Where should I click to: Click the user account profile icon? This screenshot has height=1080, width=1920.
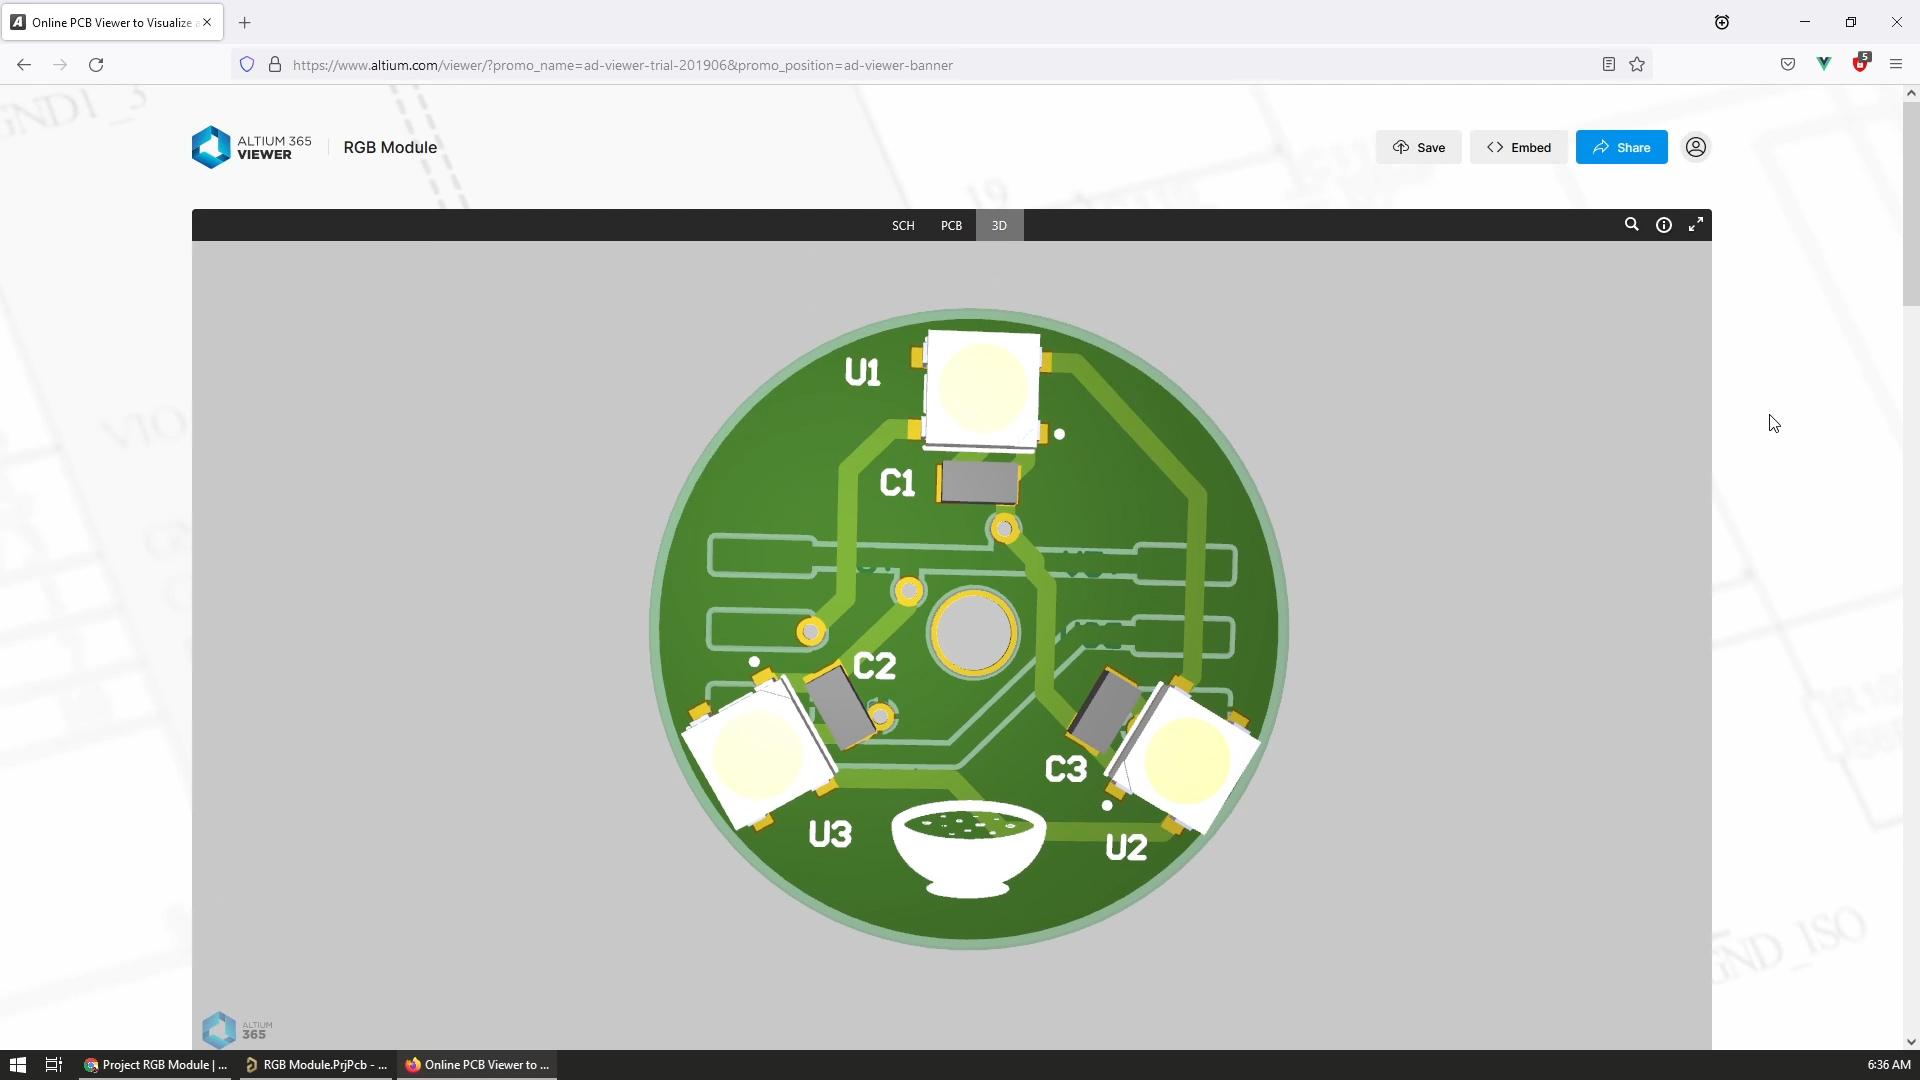1696,146
